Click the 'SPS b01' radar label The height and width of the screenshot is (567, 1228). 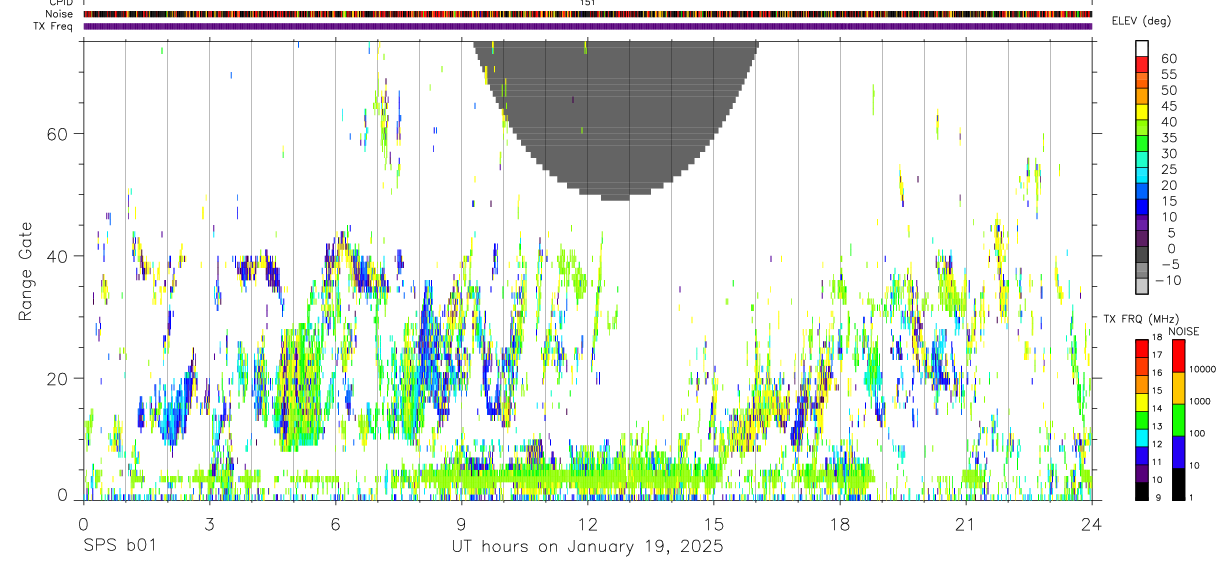click(x=119, y=547)
